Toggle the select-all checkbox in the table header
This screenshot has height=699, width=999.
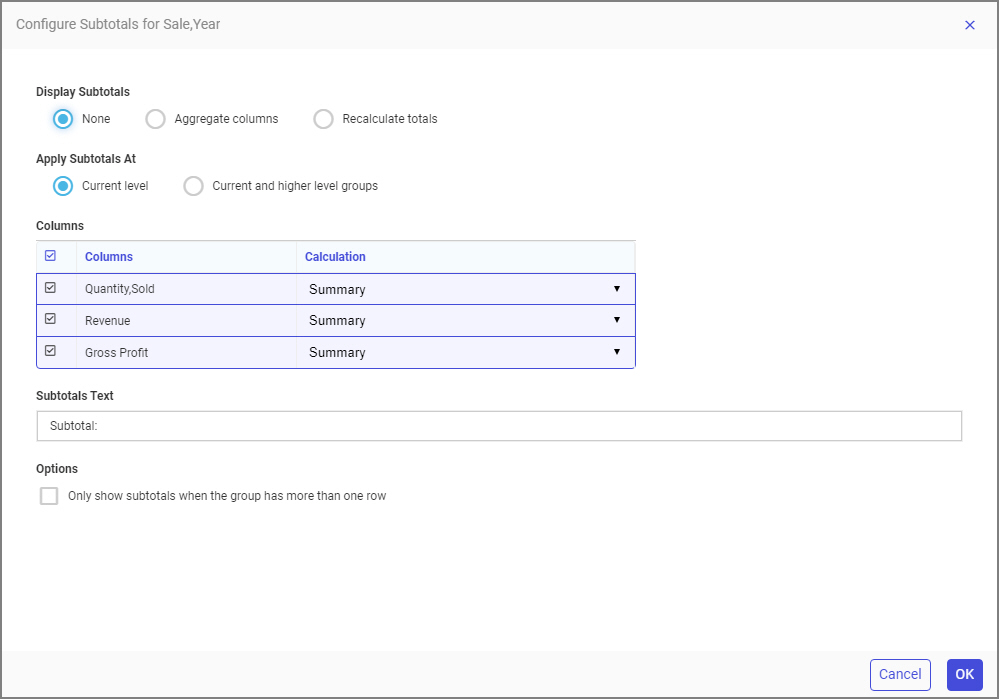click(52, 255)
